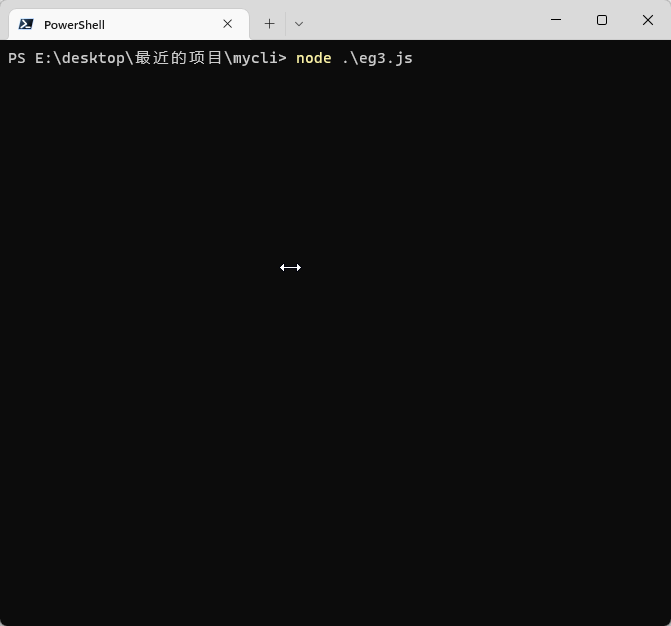This screenshot has width=671, height=626.
Task: Close the terminal window
Action: pyautogui.click(x=648, y=20)
